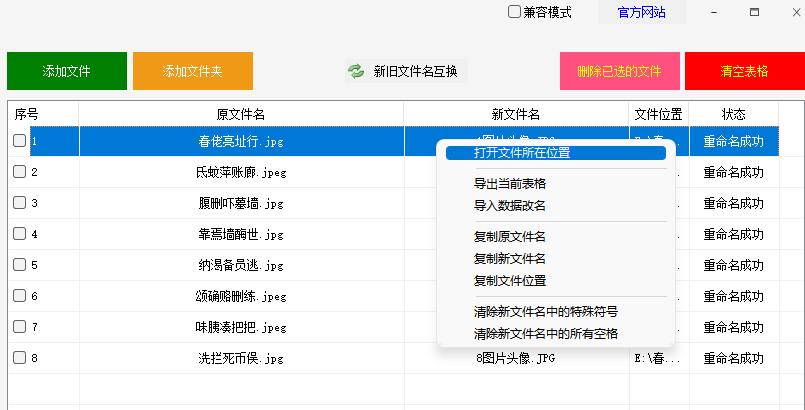This screenshot has height=410, width=805.
Task: Click 重命名成功 status in row 8
Action: 734,358
